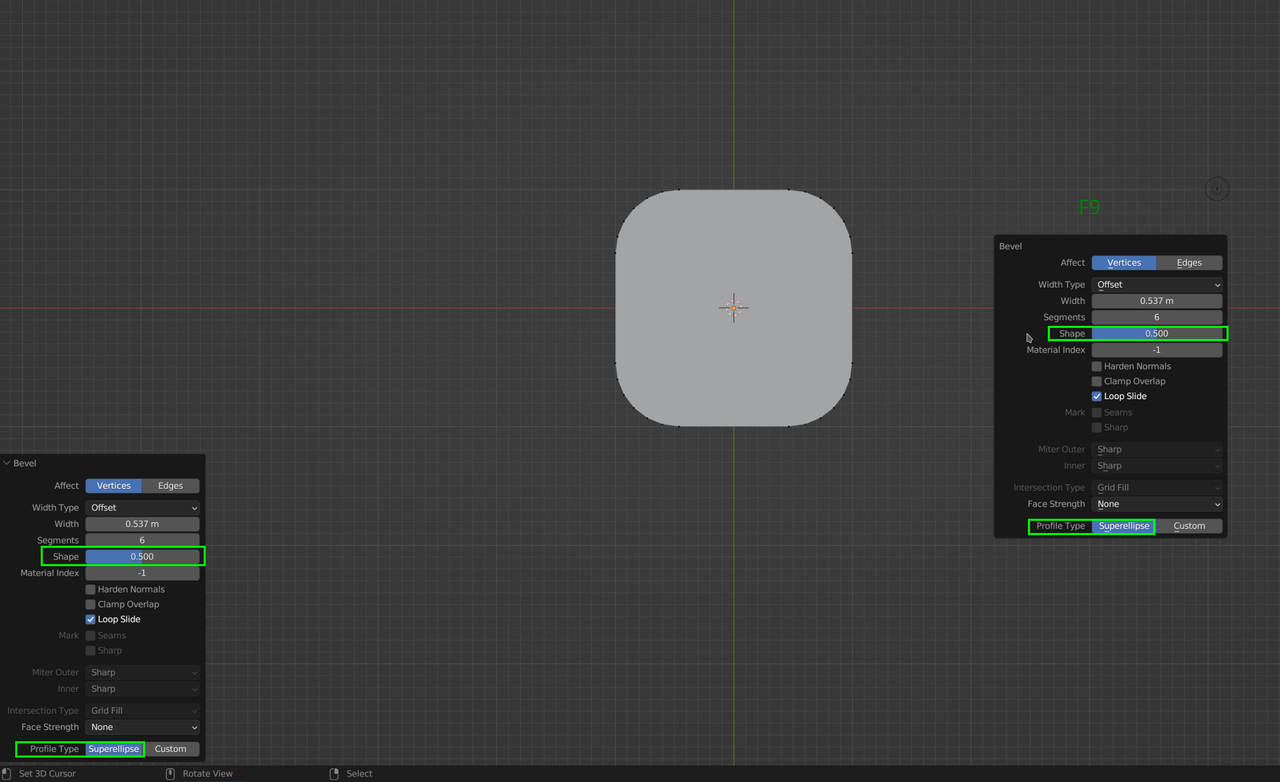Click the Select mouse icon in status bar
This screenshot has height=782, width=1280.
click(x=332, y=773)
